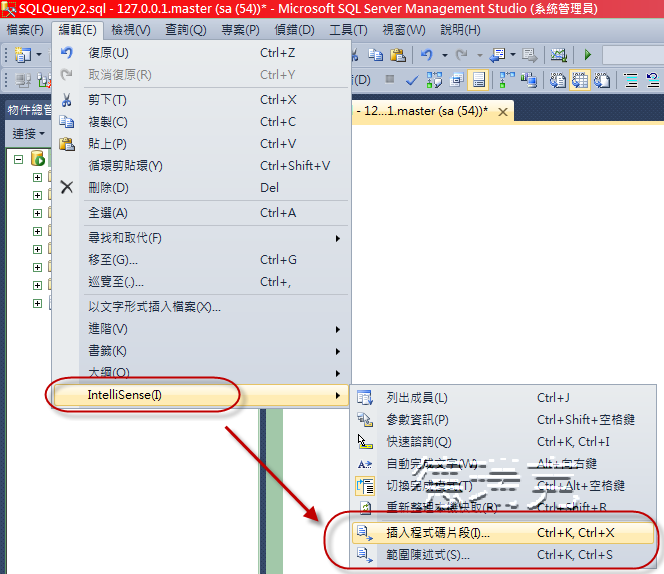This screenshot has width=664, height=574.
Task: Click the database combo box on toolbar
Action: pyautogui.click(x=633, y=55)
